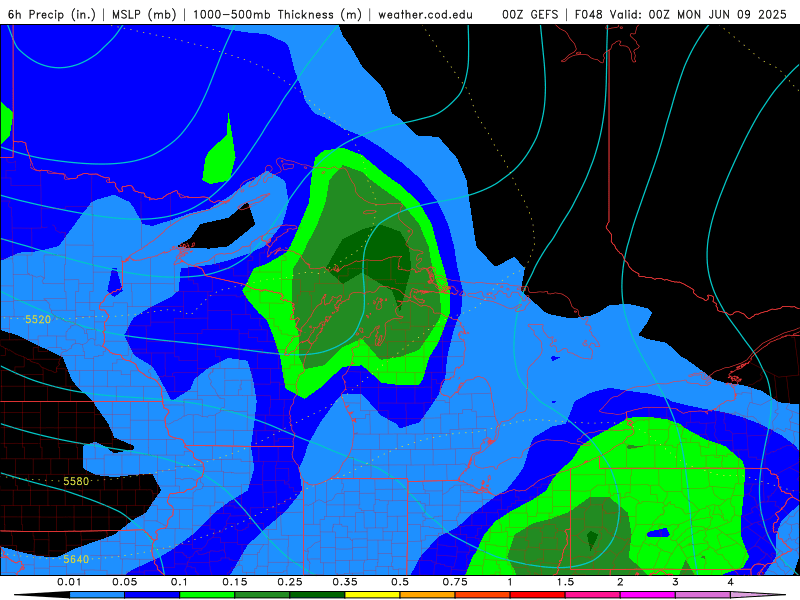The image size is (800, 600).
Task: Click the violet 3 inch legend swatch
Action: pyautogui.click(x=703, y=595)
